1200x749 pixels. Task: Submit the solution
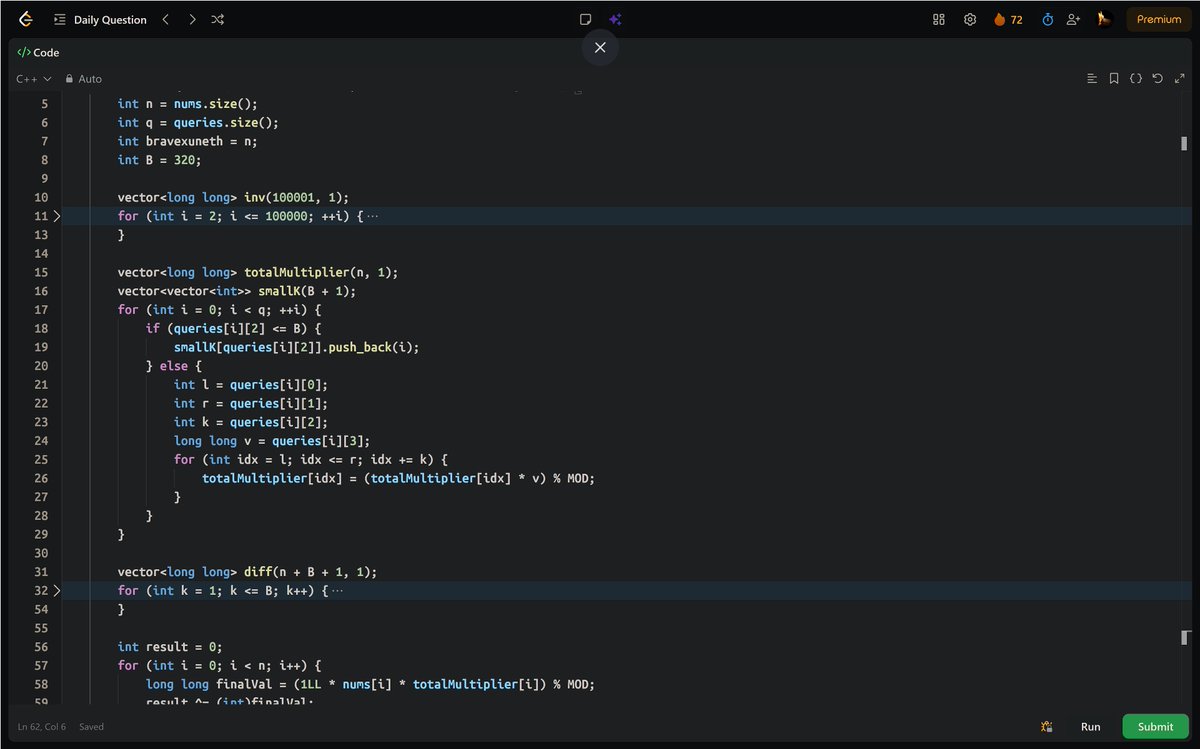coord(1155,727)
